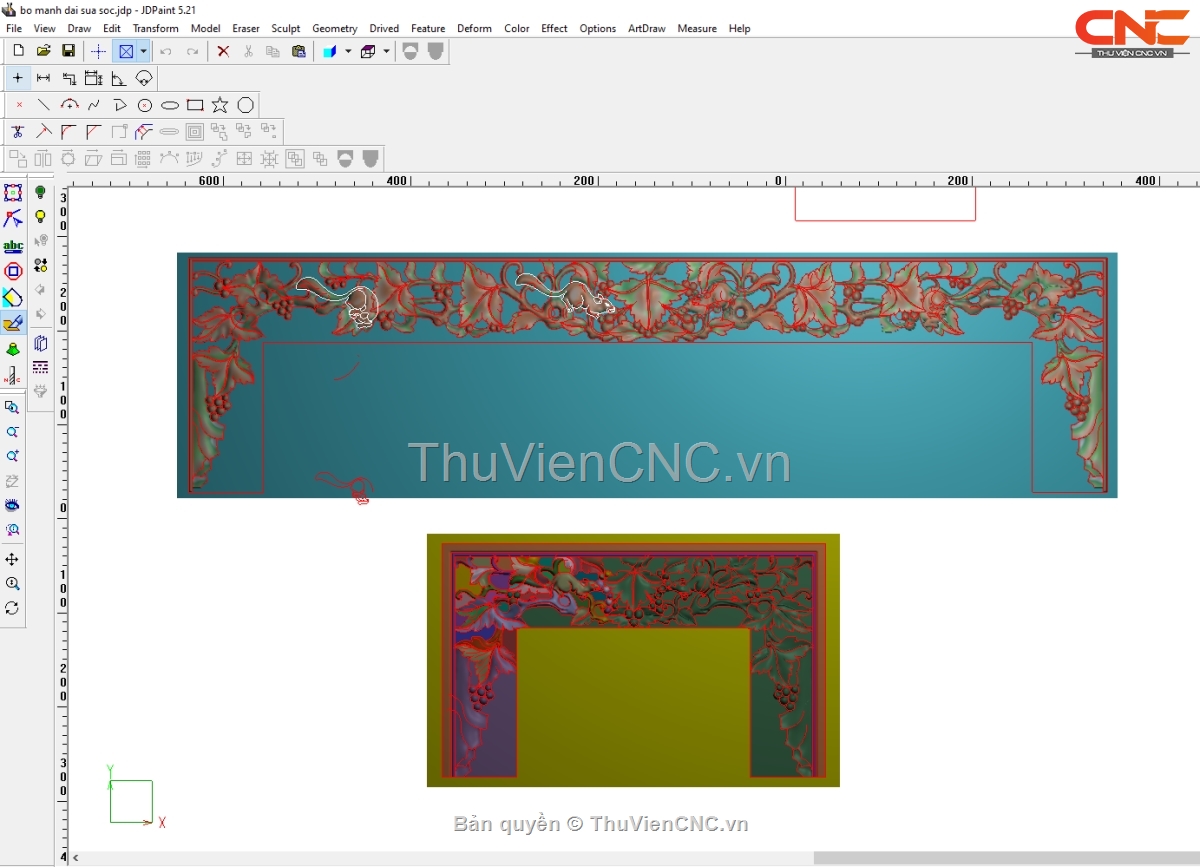Viewport: 1200px width, 867px height.
Task: Choose the star drawing tool
Action: pos(220,105)
